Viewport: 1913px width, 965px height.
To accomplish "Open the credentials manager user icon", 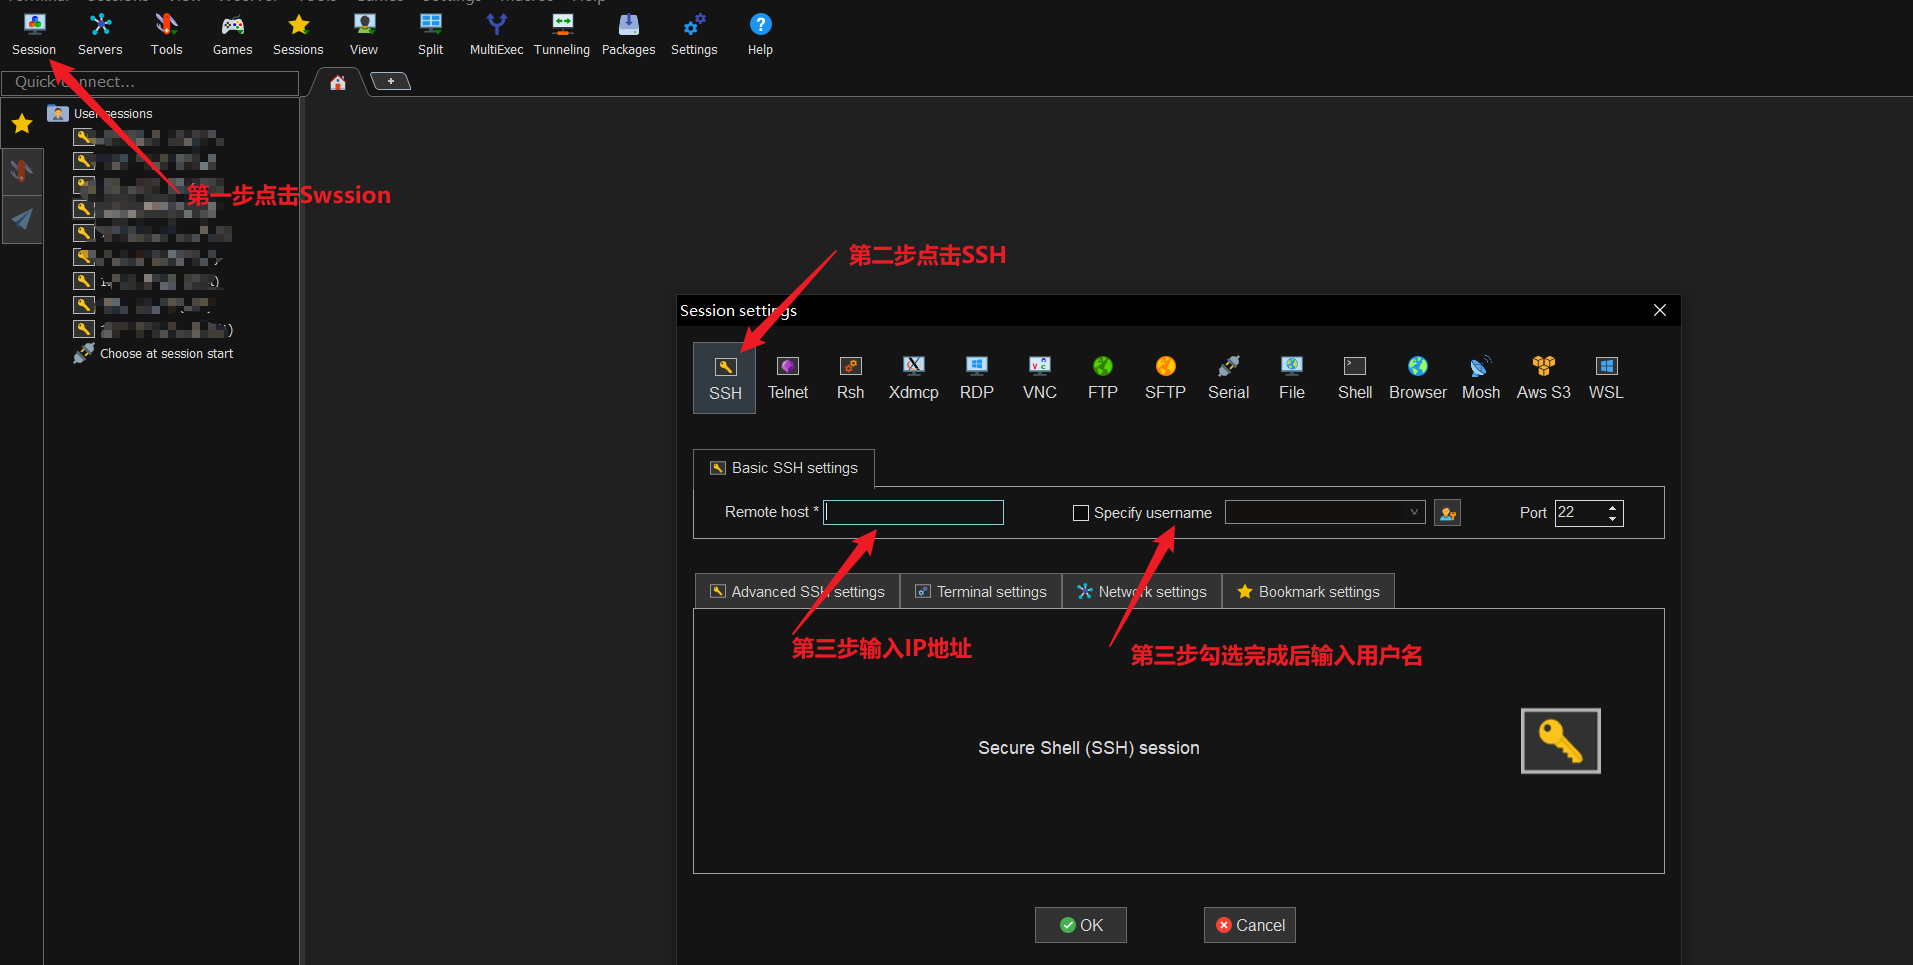I will pyautogui.click(x=1447, y=513).
